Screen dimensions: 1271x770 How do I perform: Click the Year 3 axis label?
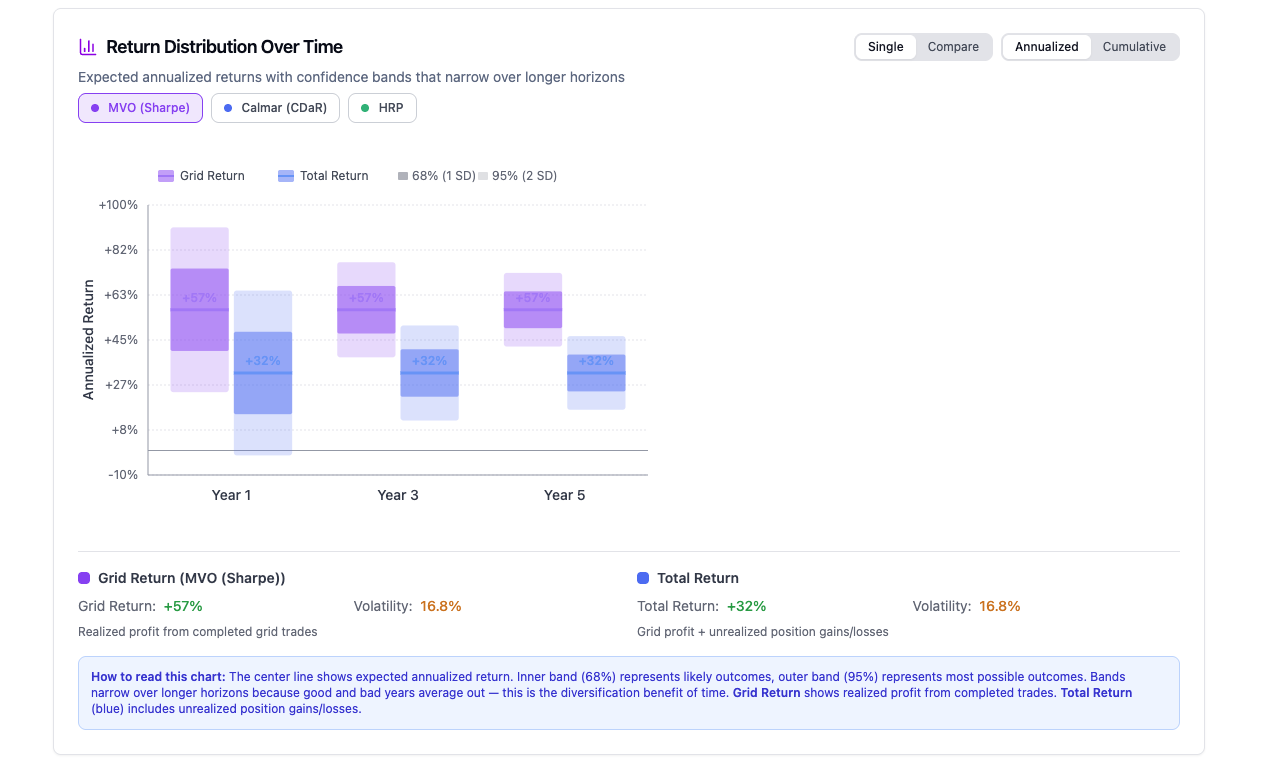pos(398,495)
